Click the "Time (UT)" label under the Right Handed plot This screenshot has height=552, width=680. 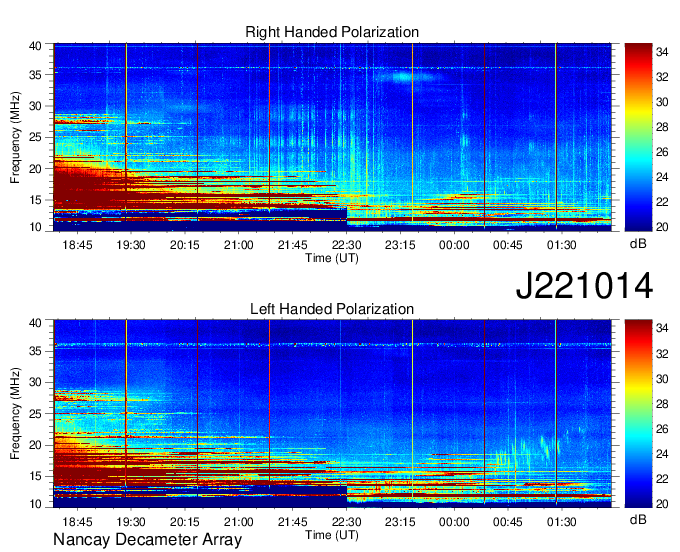[332, 258]
